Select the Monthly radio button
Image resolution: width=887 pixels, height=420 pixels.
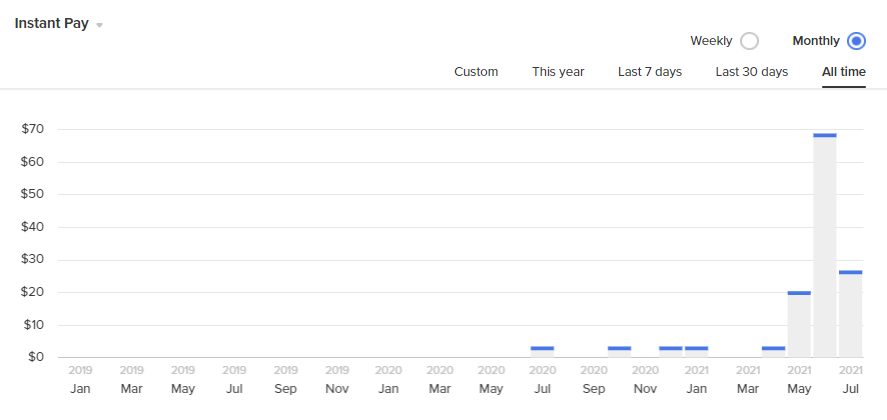pos(855,41)
